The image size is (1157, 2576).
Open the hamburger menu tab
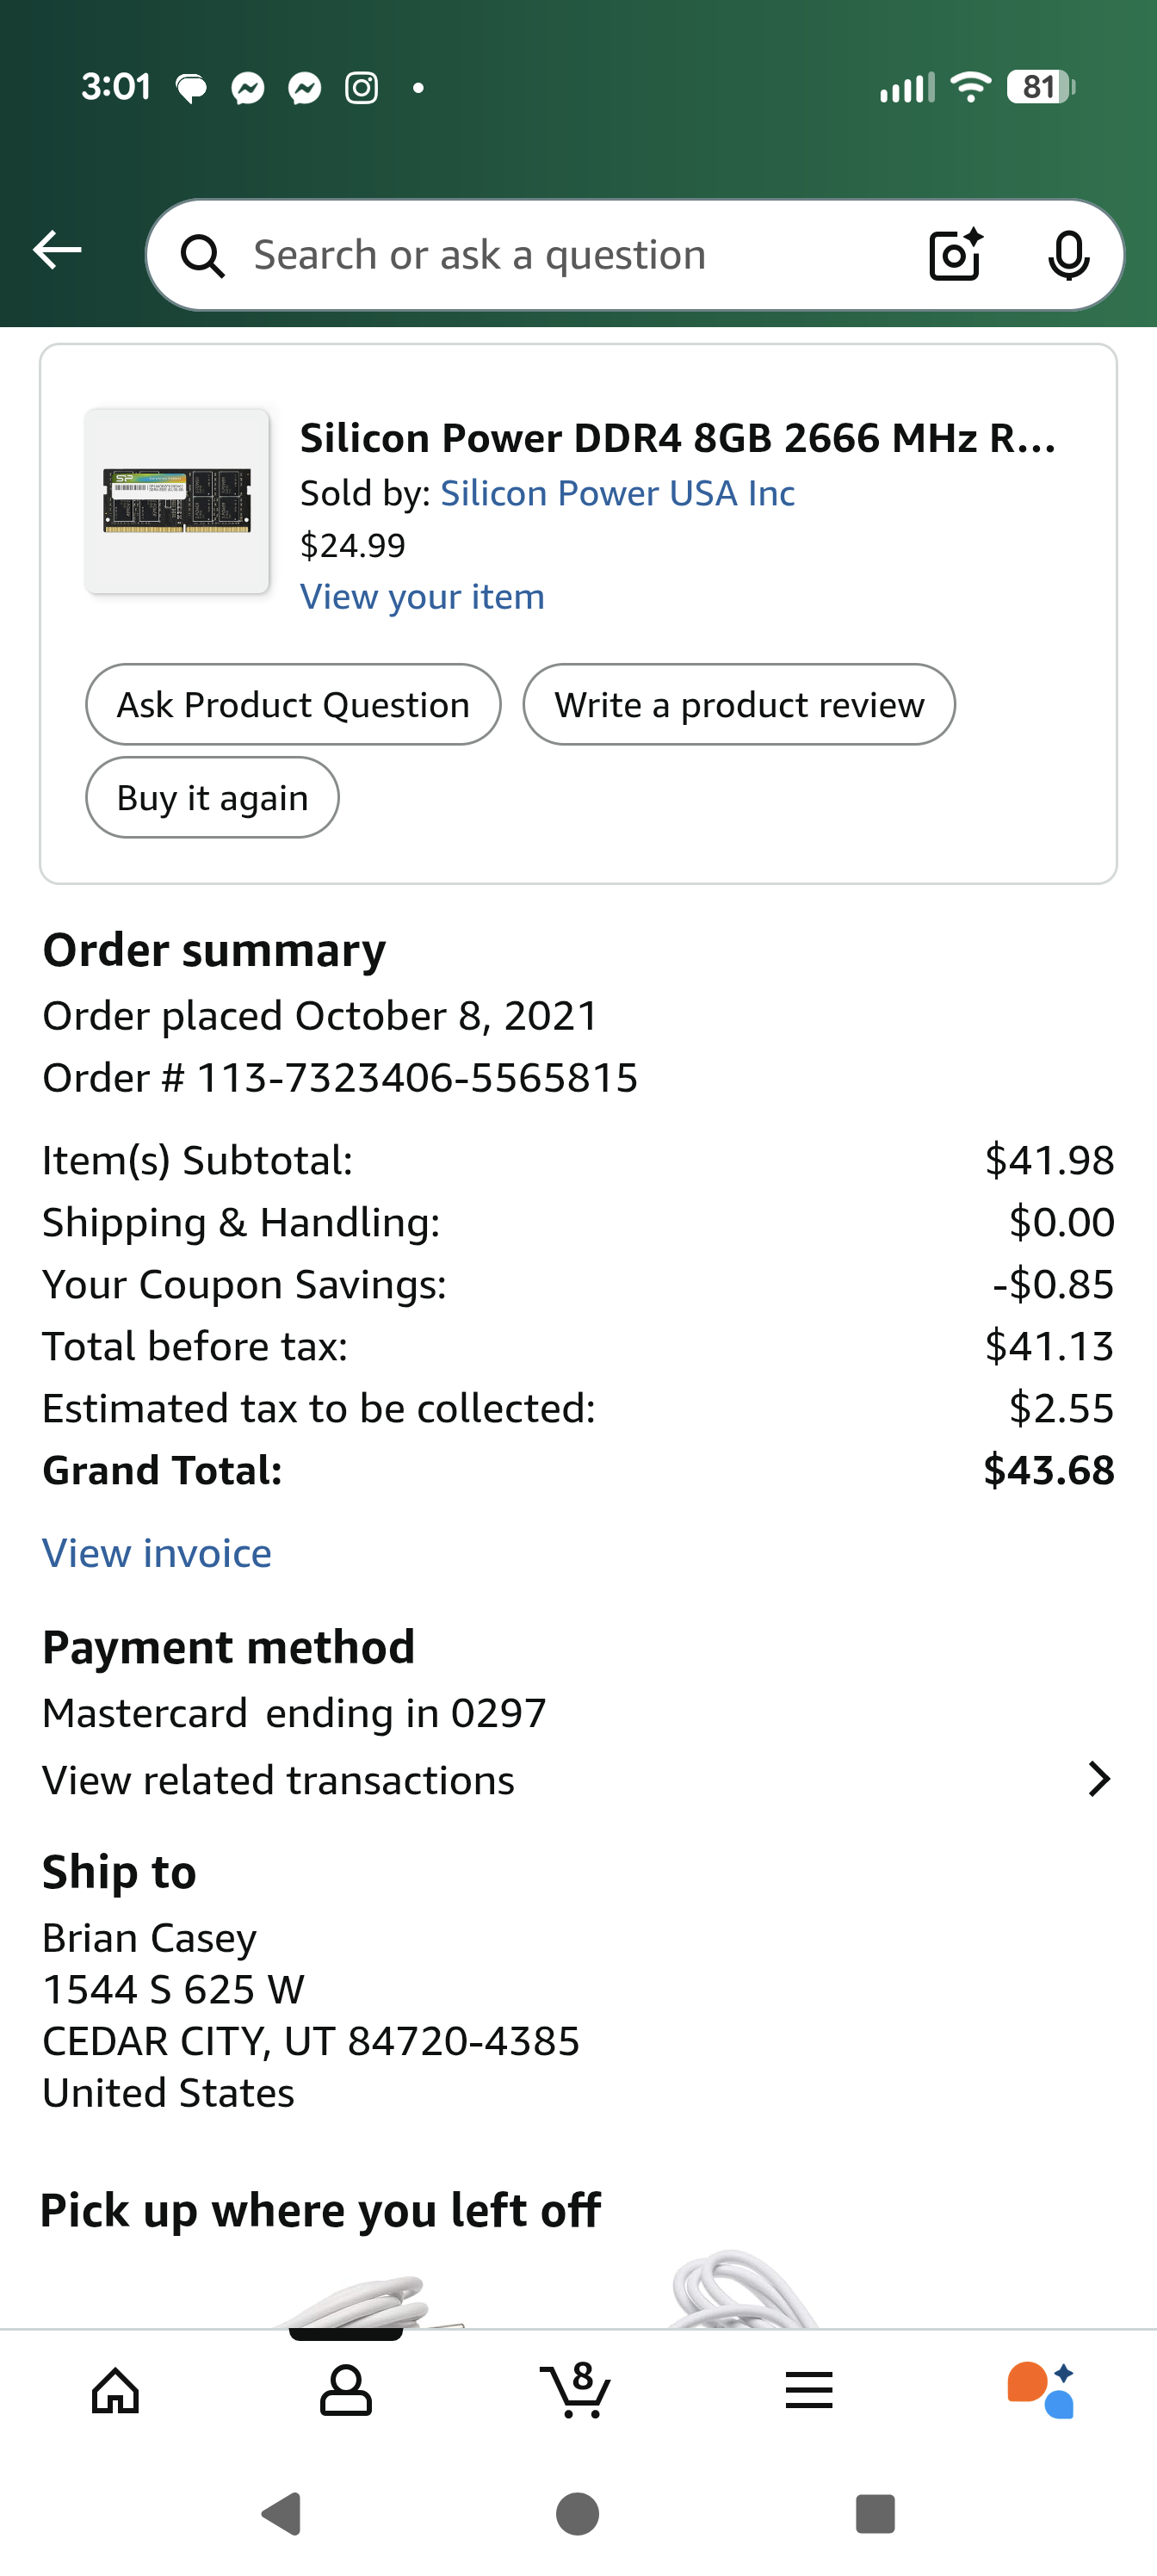click(808, 2390)
